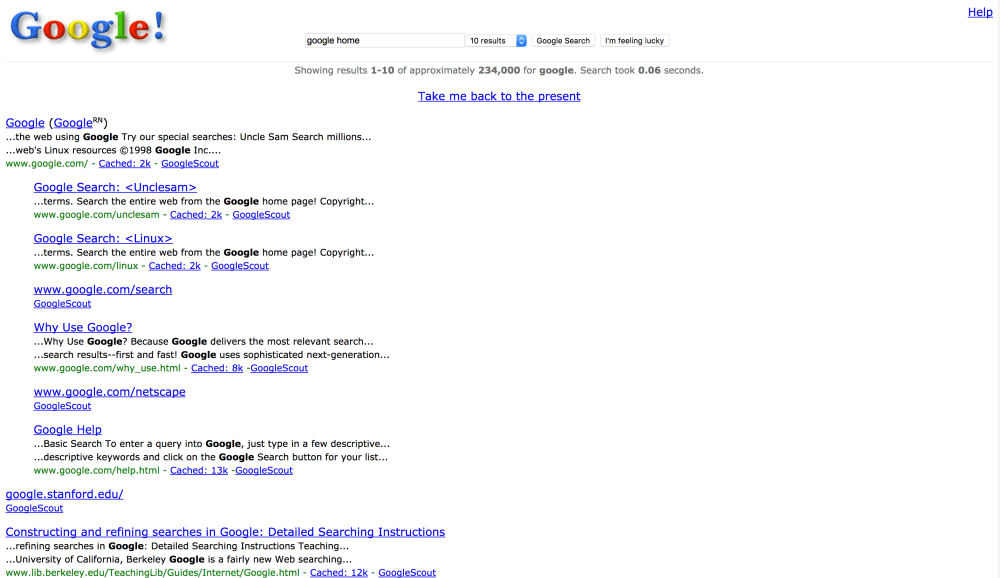Image resolution: width=1000 pixels, height=578 pixels.
Task: Click the Google! logo
Action: coord(86,29)
